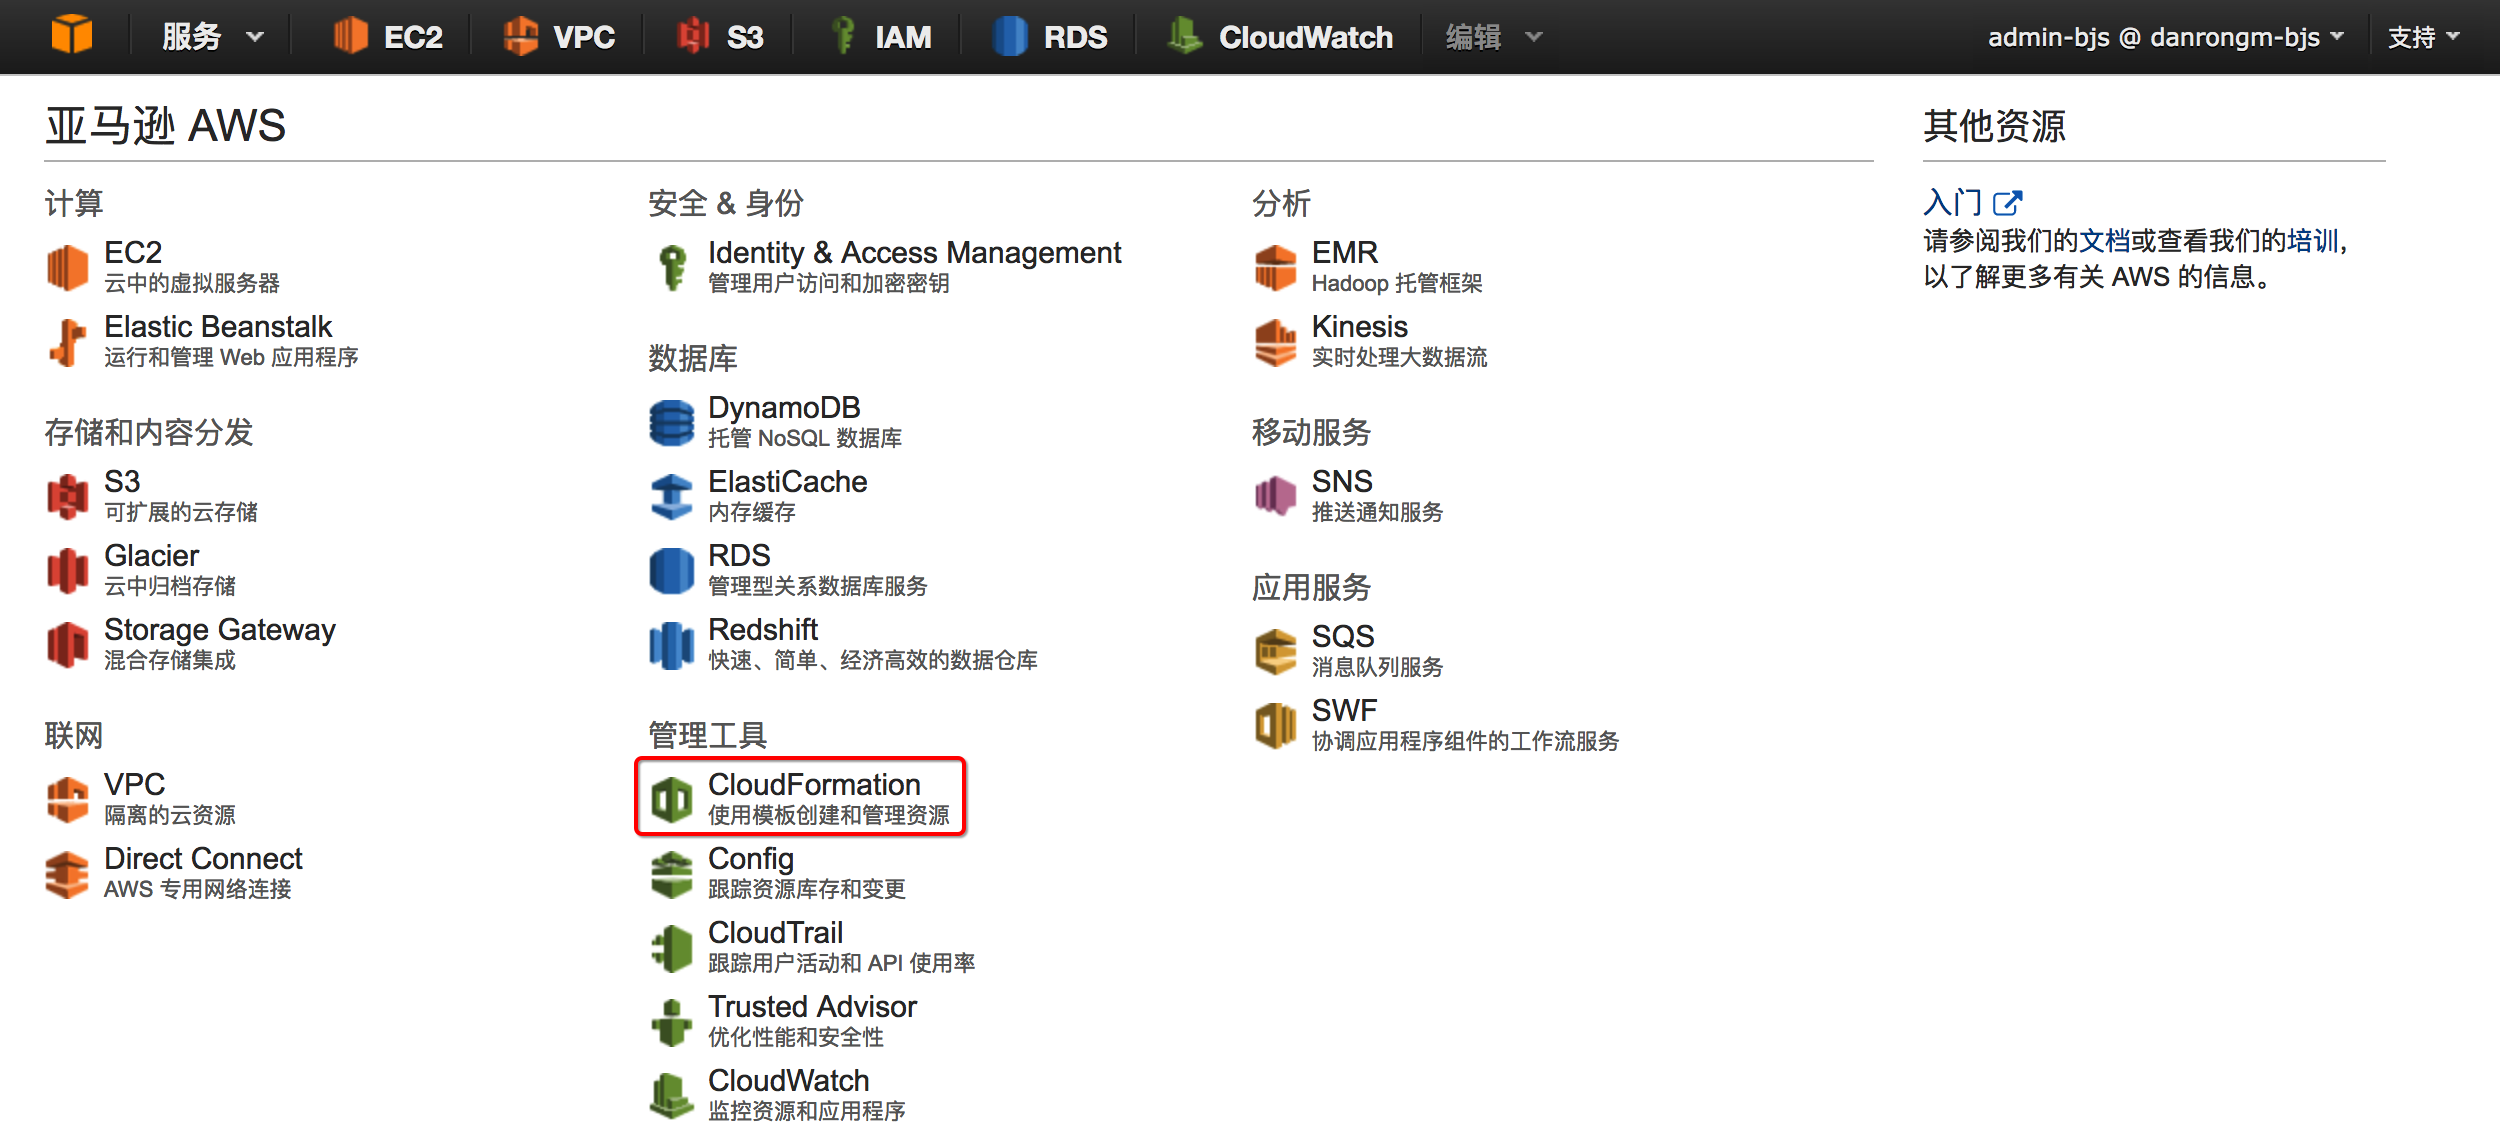This screenshot has width=2500, height=1148.
Task: Open the Redshift service link
Action: pos(763,630)
